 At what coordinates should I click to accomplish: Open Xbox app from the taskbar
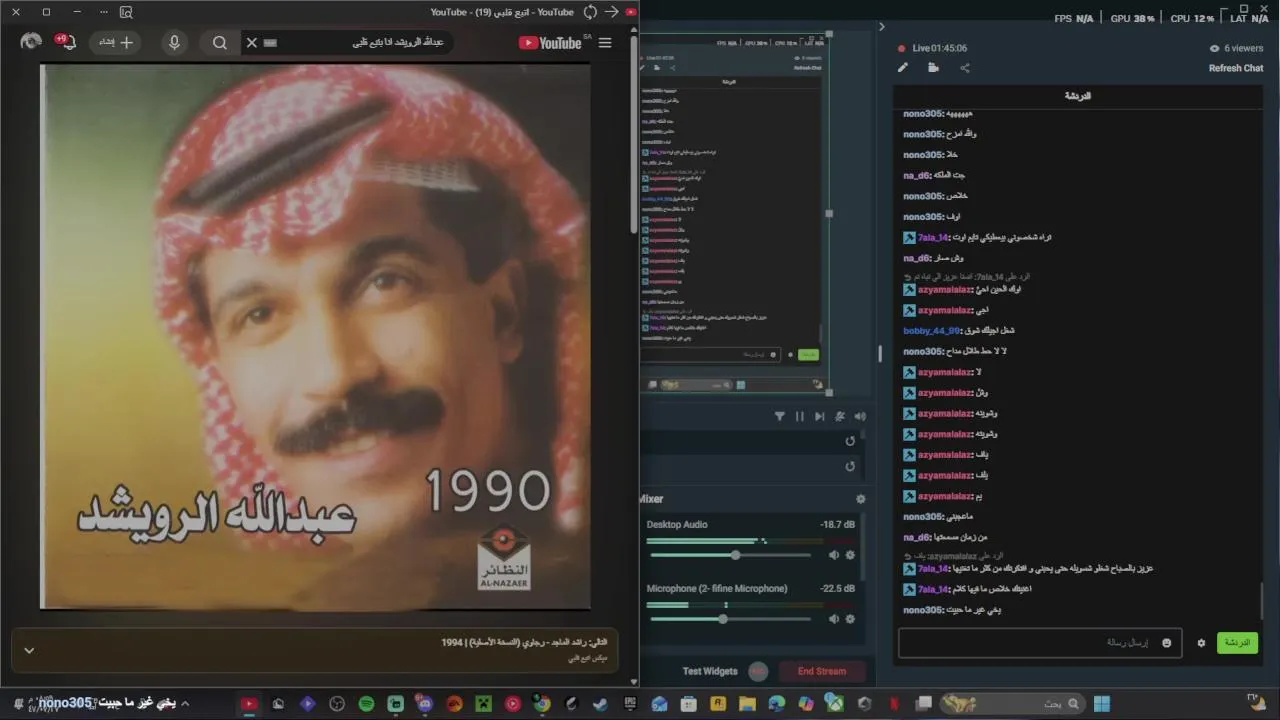pyautogui.click(x=836, y=704)
